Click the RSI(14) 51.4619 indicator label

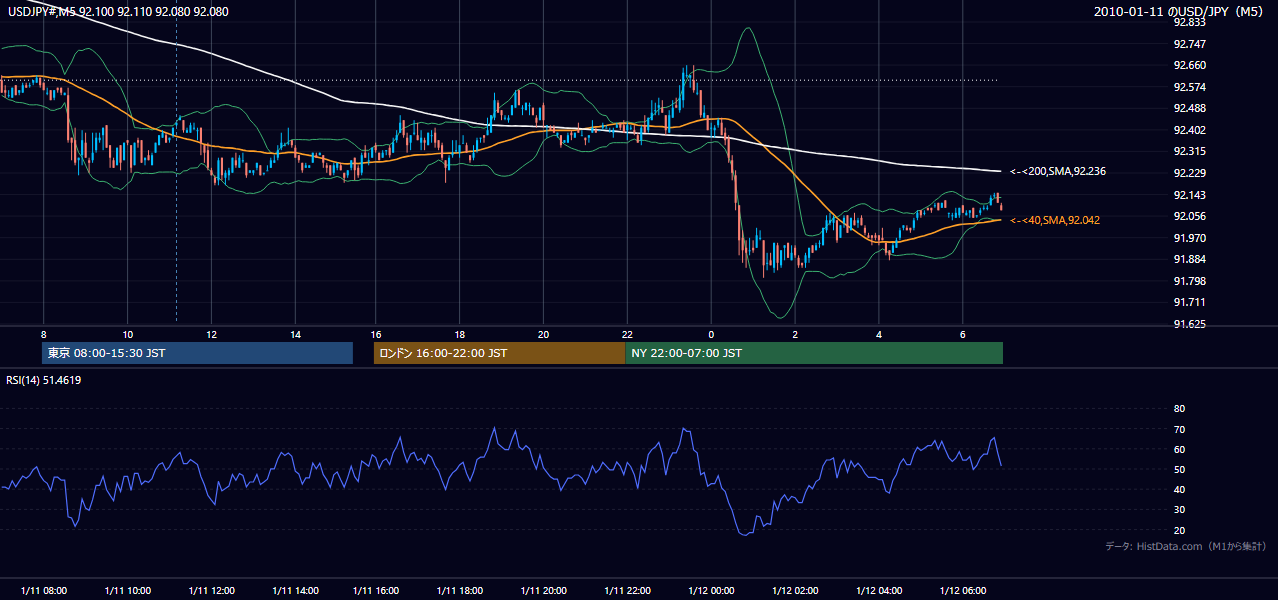click(44, 380)
